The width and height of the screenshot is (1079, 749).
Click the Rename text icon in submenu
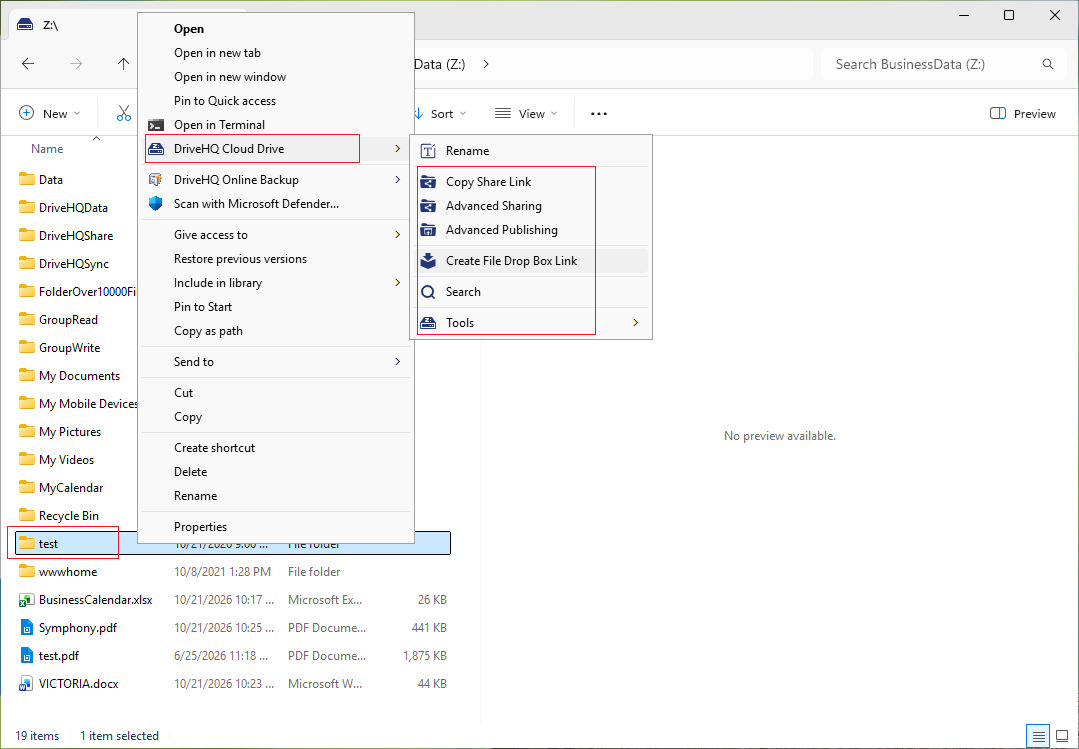coord(428,151)
